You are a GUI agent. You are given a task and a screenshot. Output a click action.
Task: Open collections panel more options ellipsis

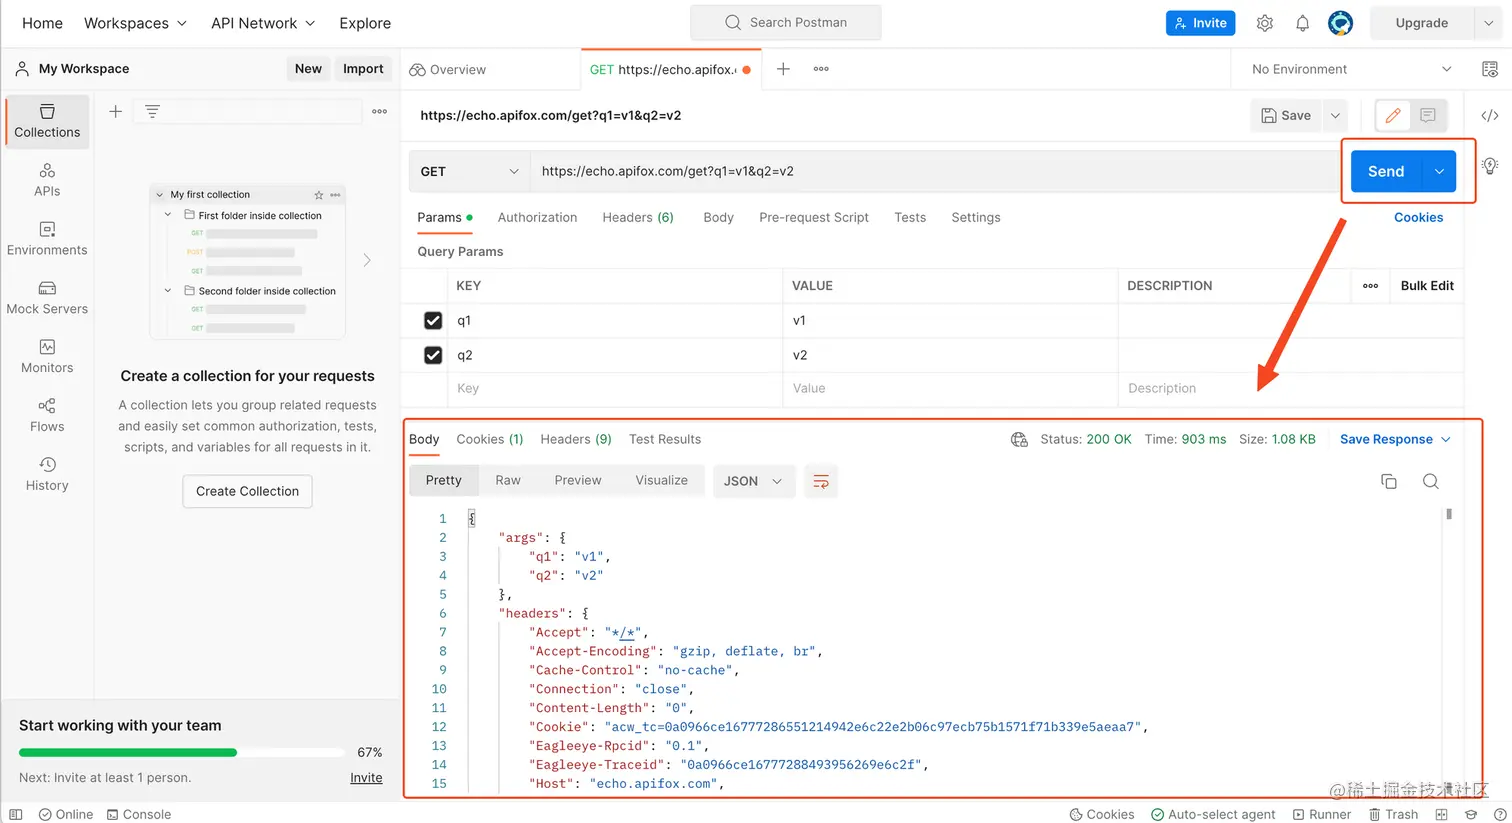pos(379,111)
